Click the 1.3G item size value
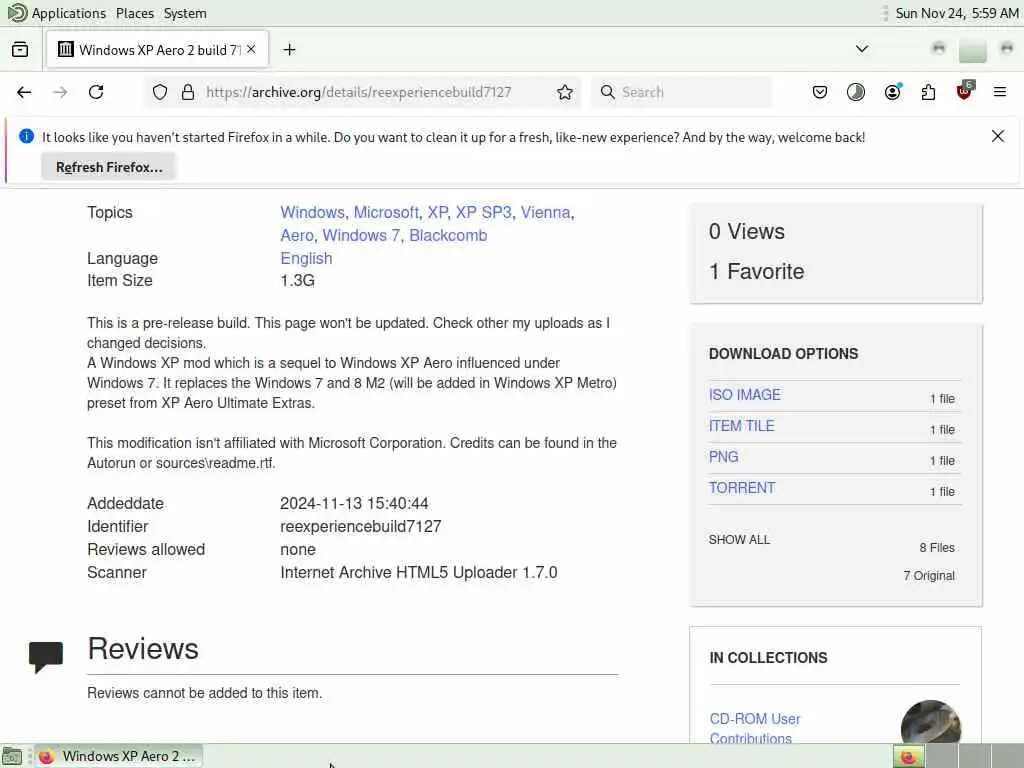 coord(297,280)
